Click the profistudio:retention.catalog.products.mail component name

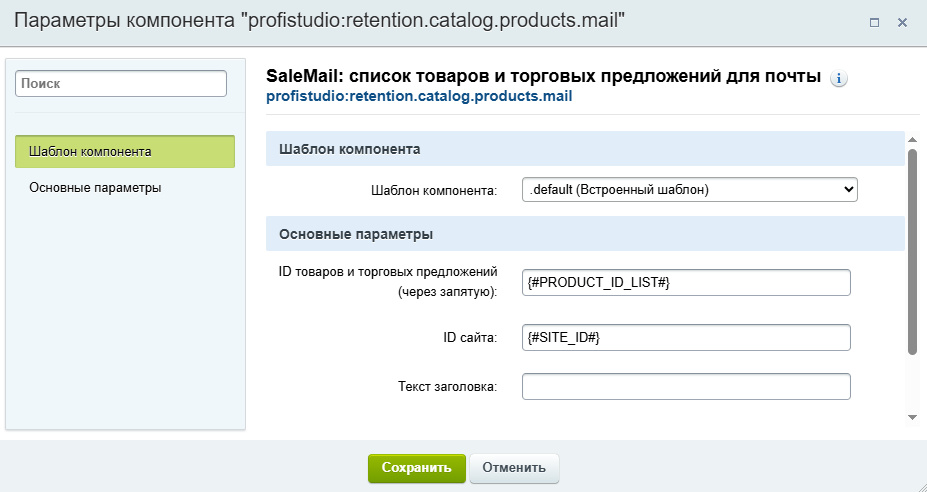point(419,97)
